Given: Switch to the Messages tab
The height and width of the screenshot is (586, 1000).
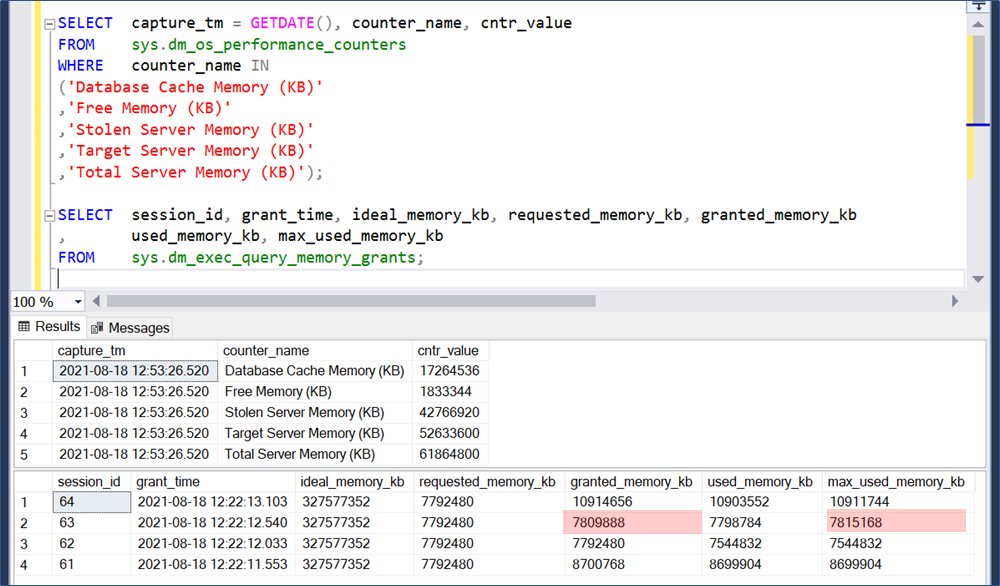Looking at the screenshot, I should pyautogui.click(x=130, y=328).
